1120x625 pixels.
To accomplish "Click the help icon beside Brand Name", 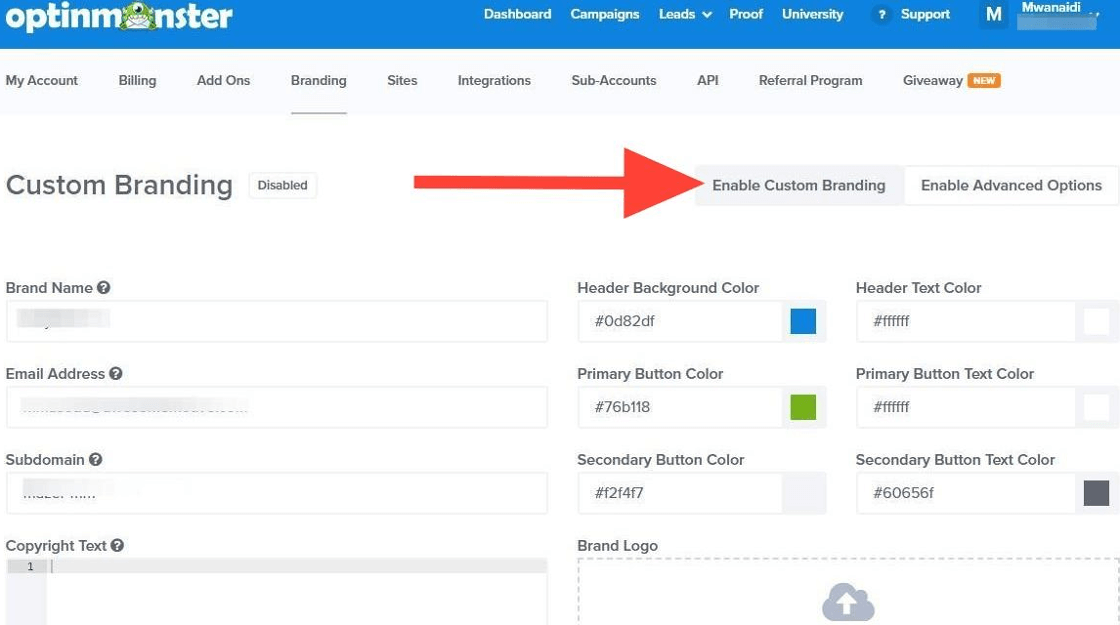I will [x=103, y=288].
